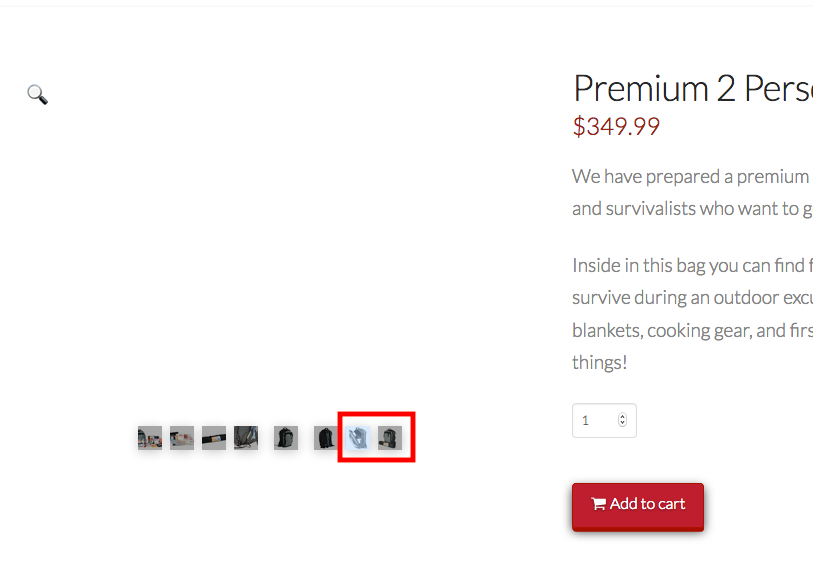Increase quantity with the stepper up arrow
This screenshot has width=813, height=575.
coord(622,416)
